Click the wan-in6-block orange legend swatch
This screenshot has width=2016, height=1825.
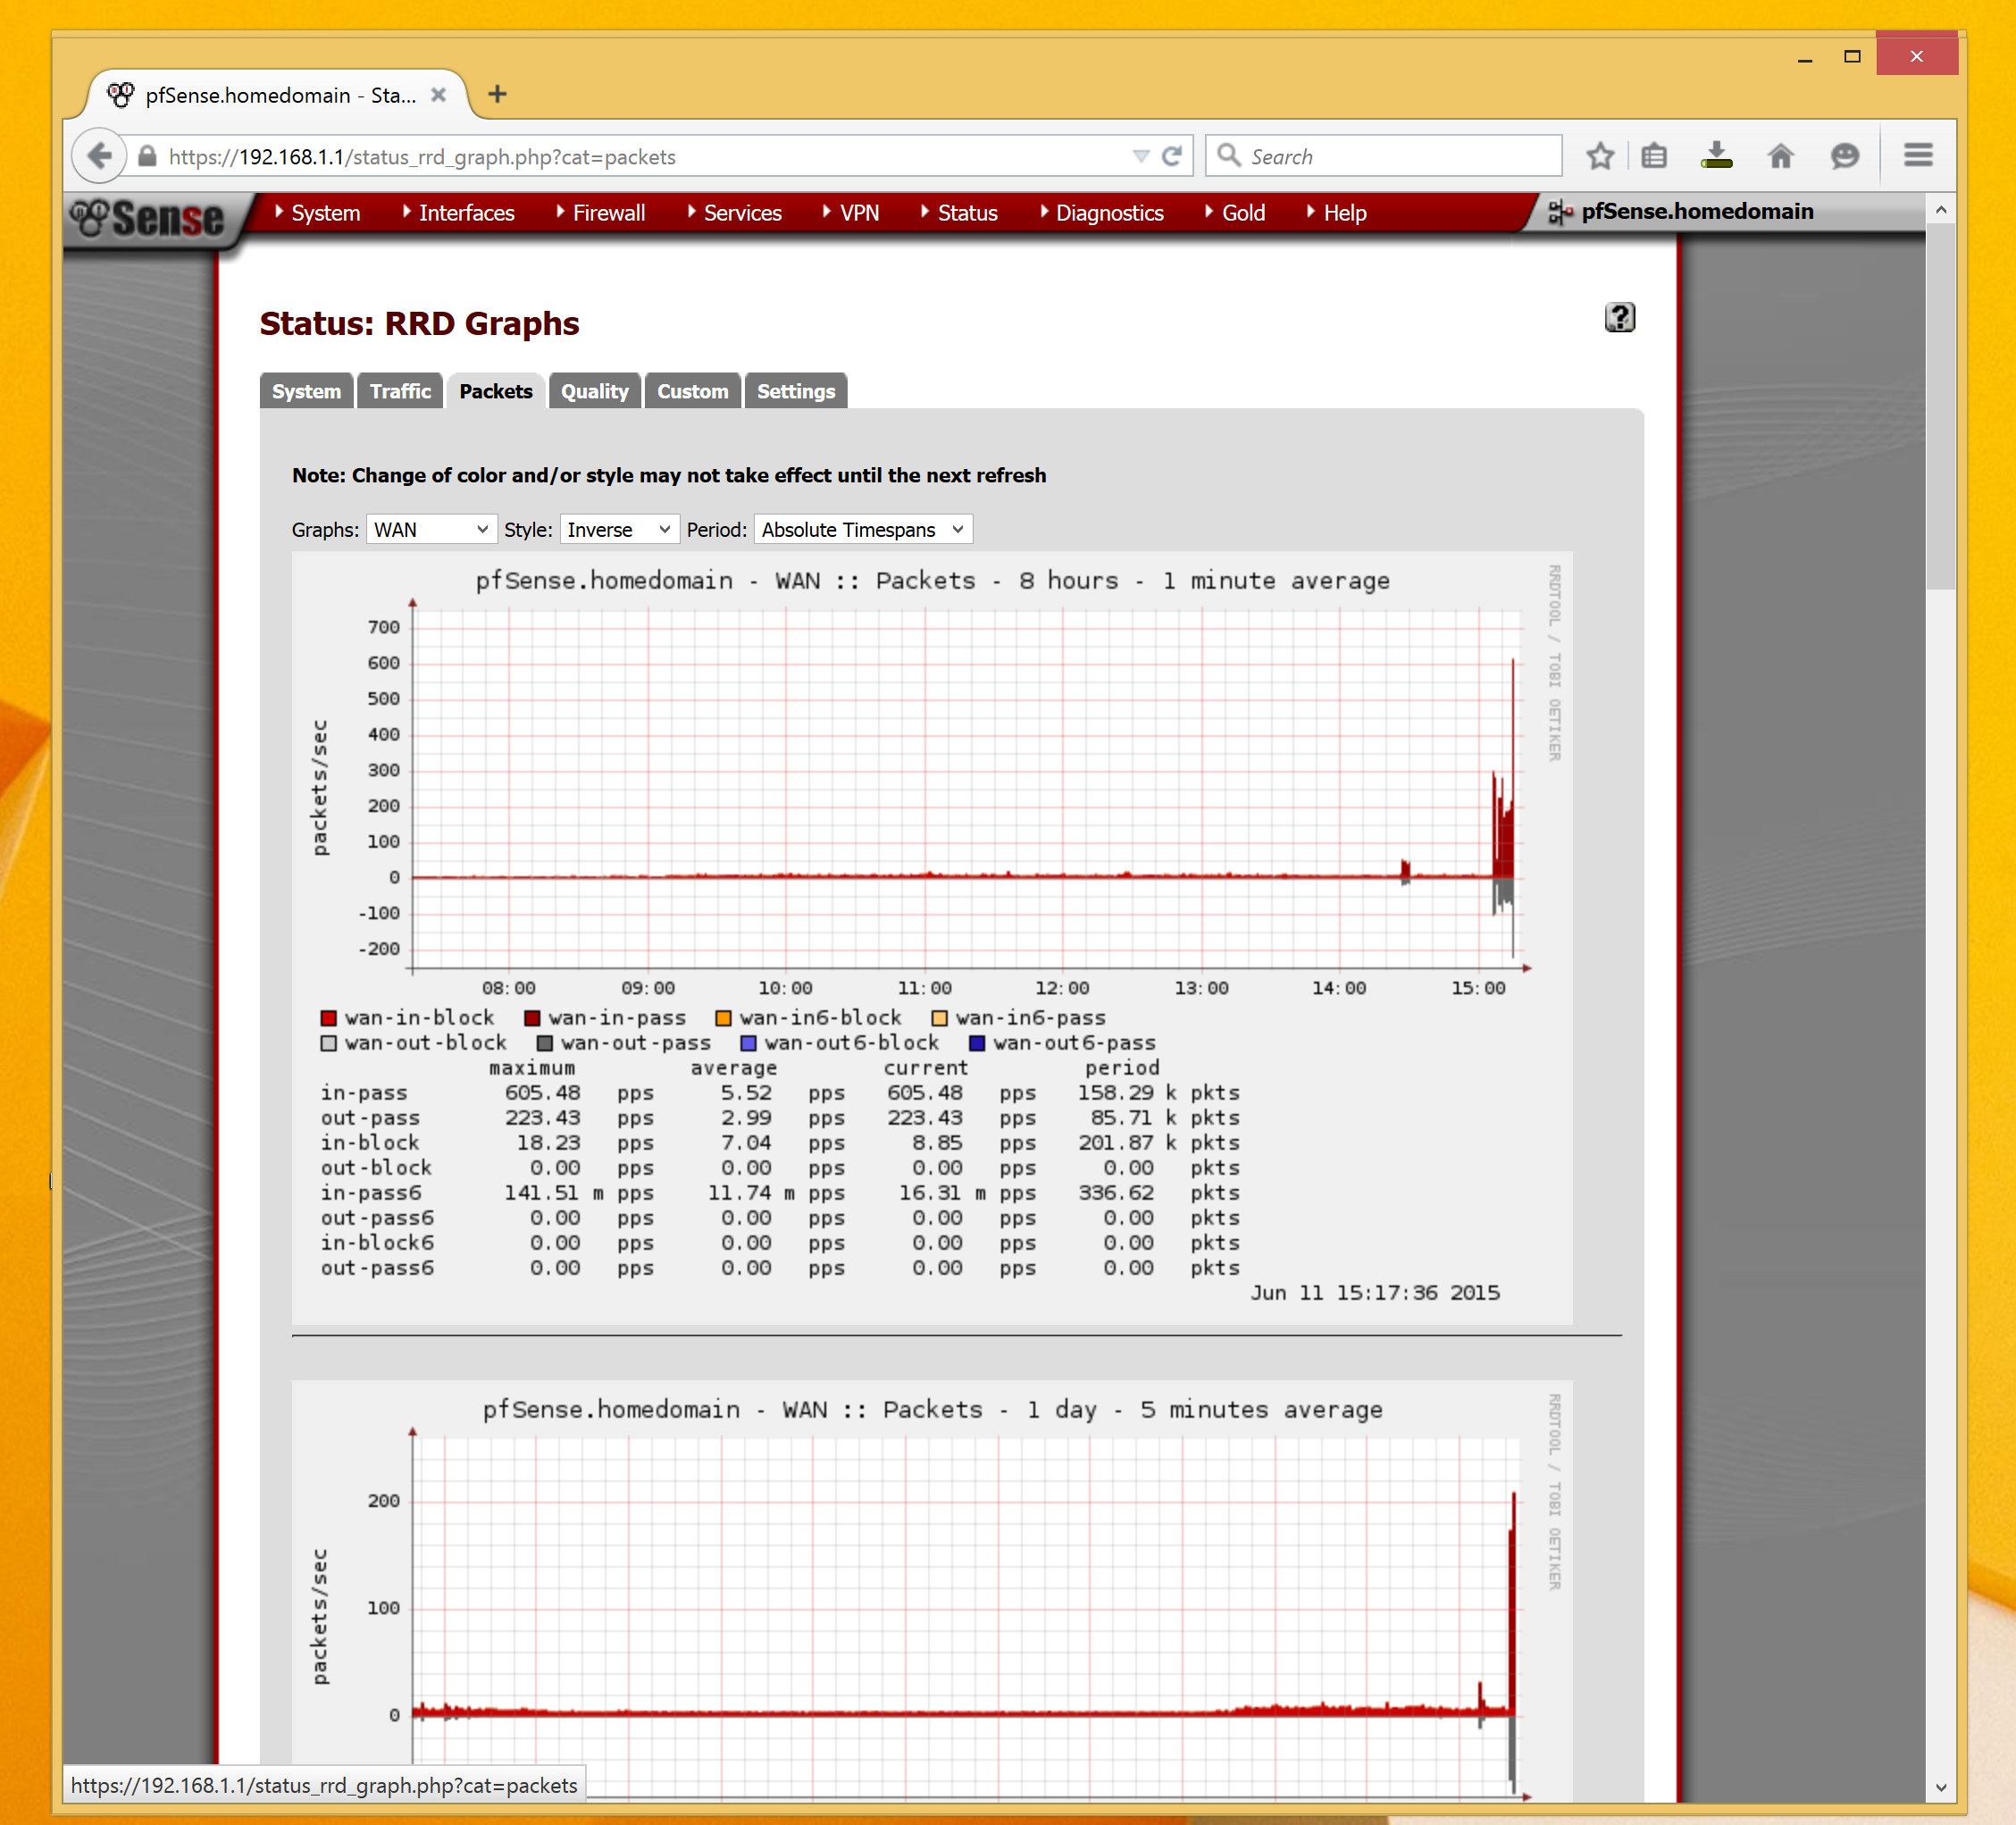pos(723,1018)
